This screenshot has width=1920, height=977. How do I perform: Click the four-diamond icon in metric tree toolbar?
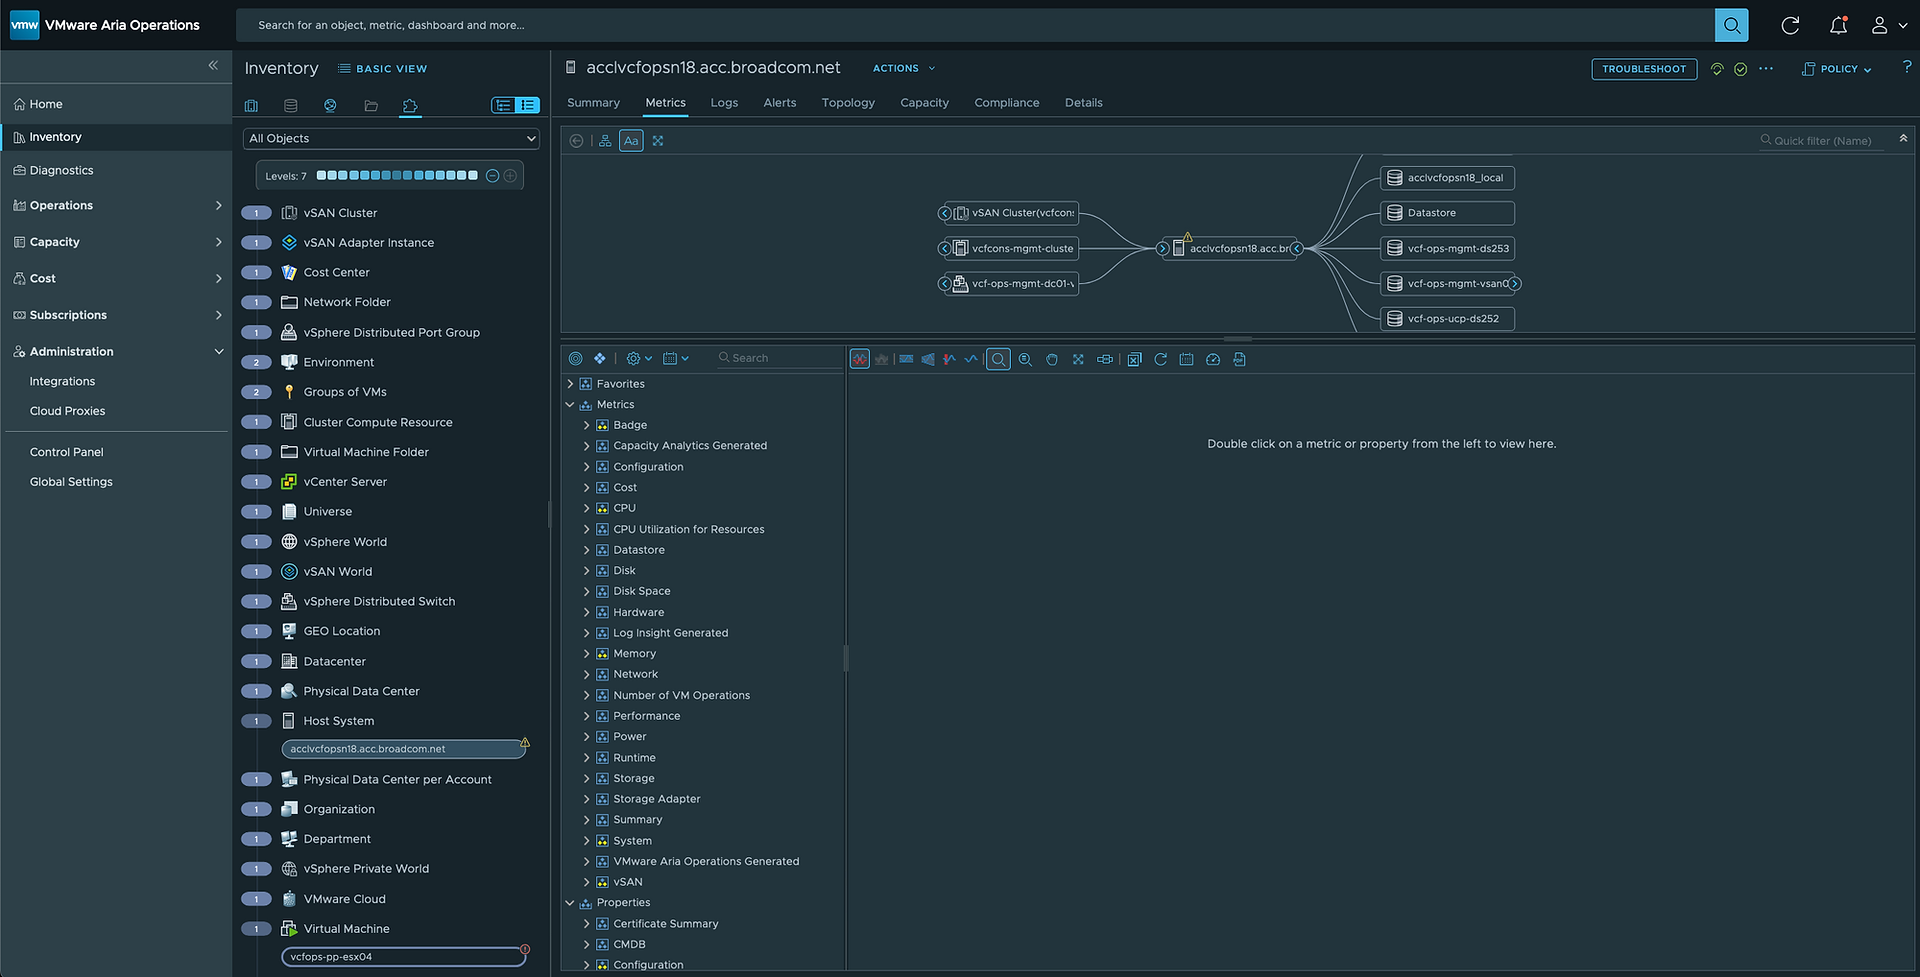[599, 358]
